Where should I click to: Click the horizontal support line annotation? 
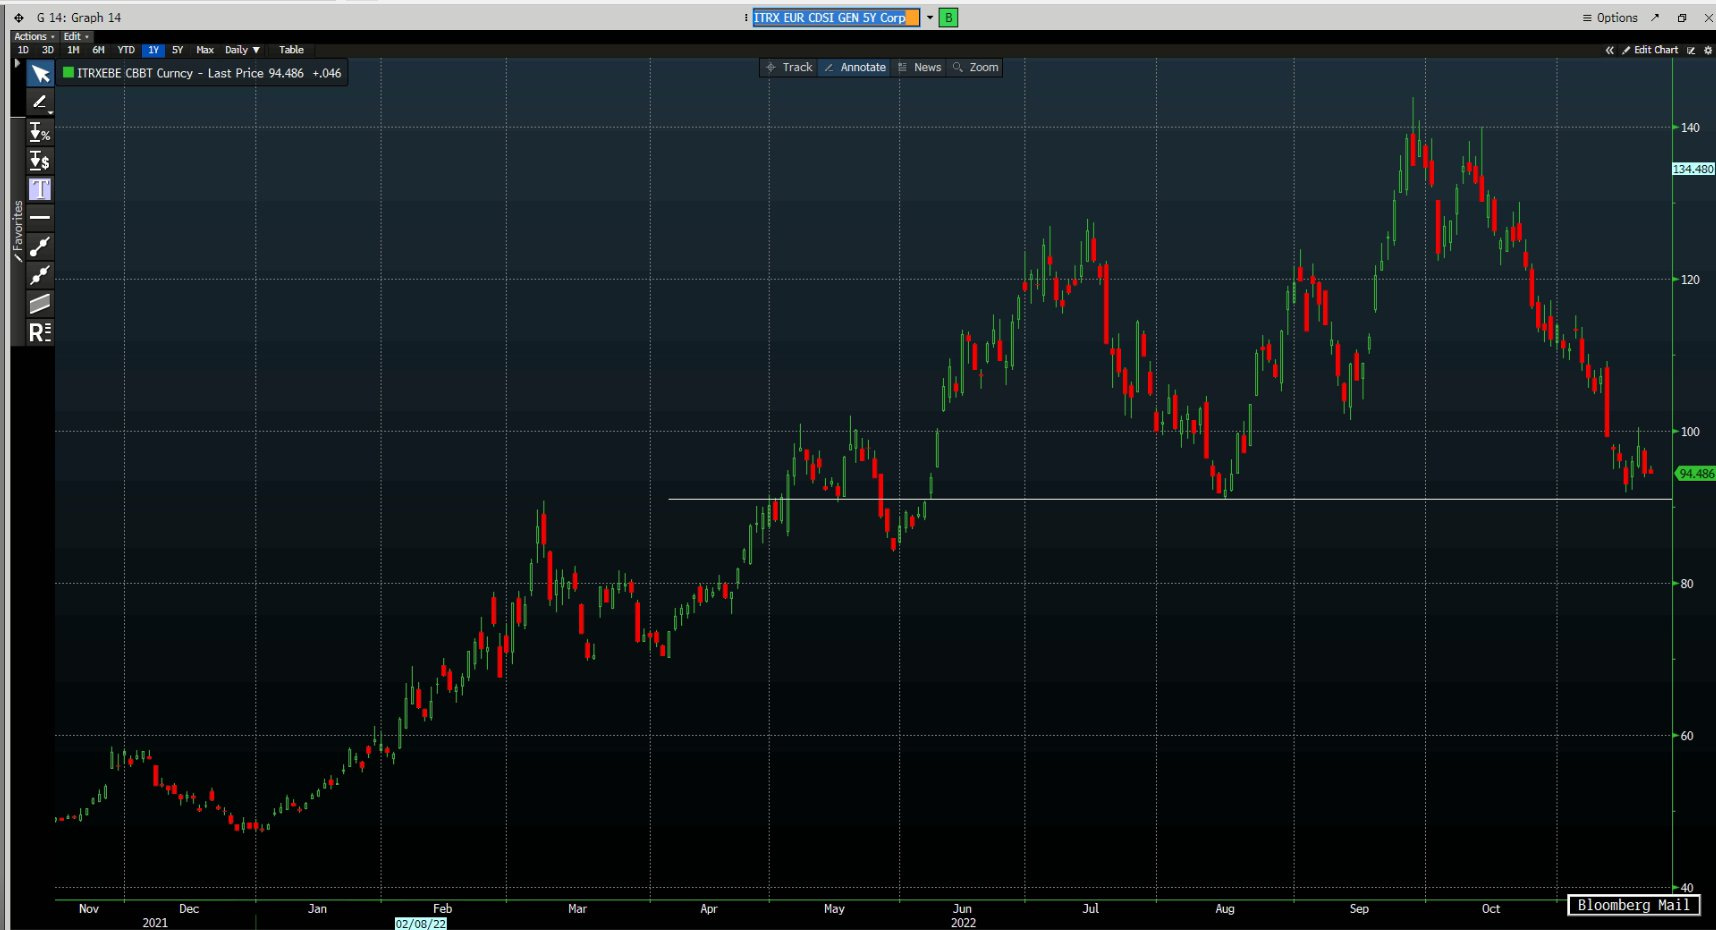[1170, 499]
